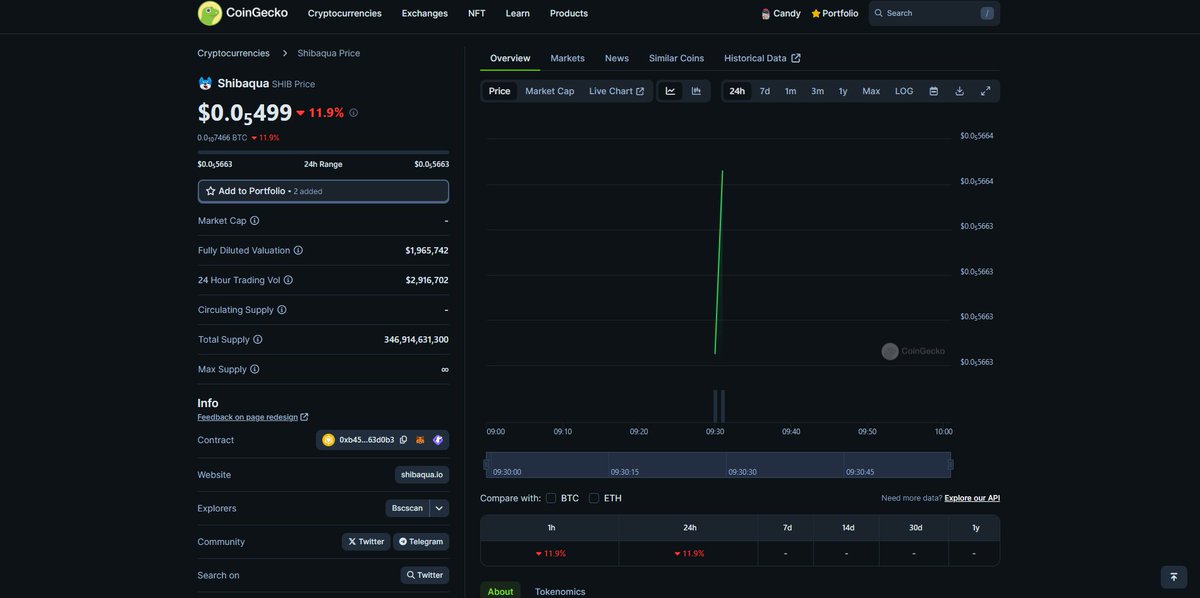Viewport: 1200px width, 598px height.
Task: Open the Learn nav menu
Action: [518, 13]
